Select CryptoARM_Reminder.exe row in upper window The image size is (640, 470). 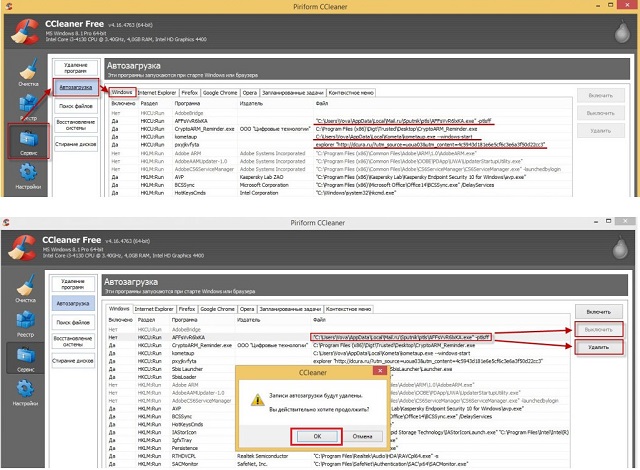click(x=341, y=129)
